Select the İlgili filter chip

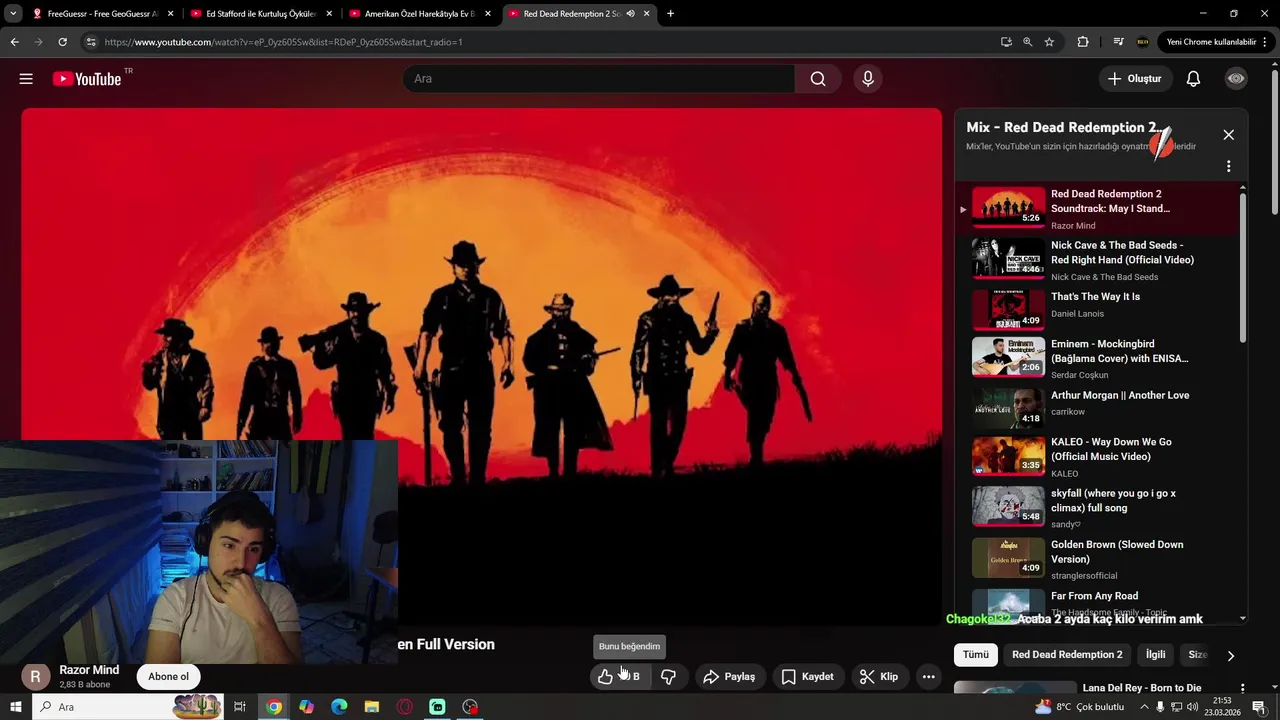1156,655
